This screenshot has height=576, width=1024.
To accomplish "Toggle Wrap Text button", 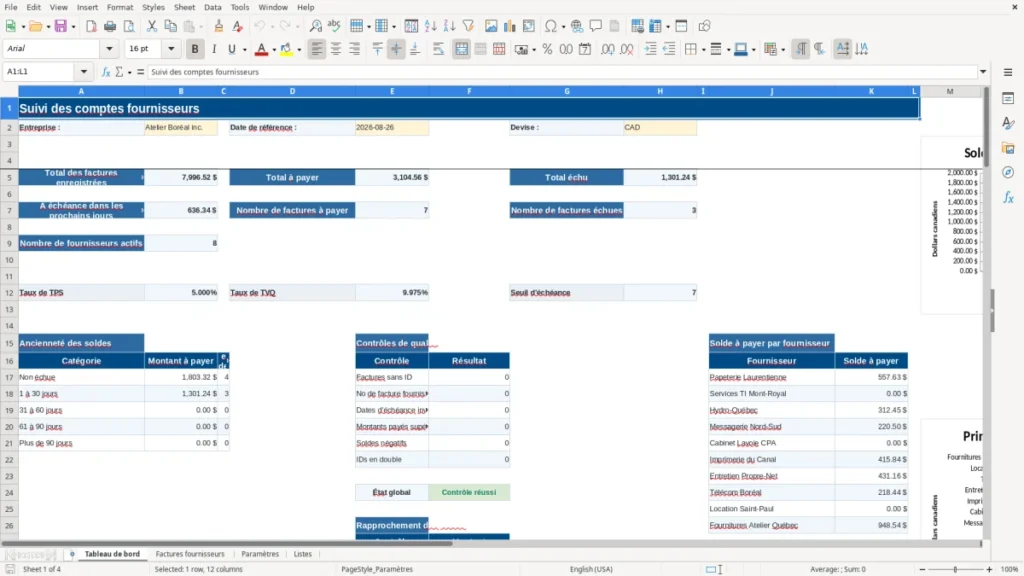I will pyautogui.click(x=438, y=49).
